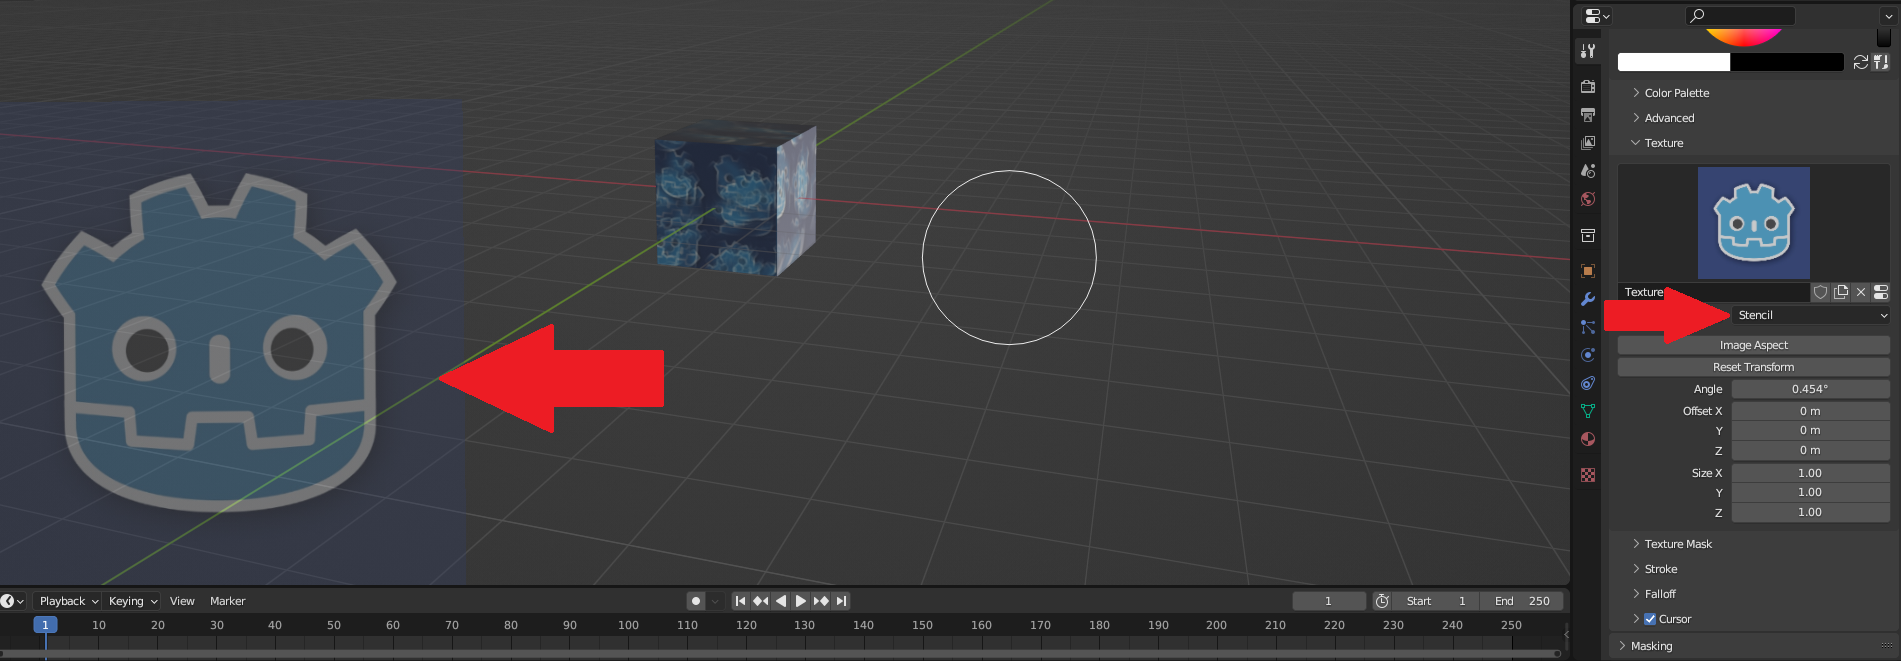The height and width of the screenshot is (661, 1901).
Task: Open the auto keyframing options dropdown
Action: [715, 601]
